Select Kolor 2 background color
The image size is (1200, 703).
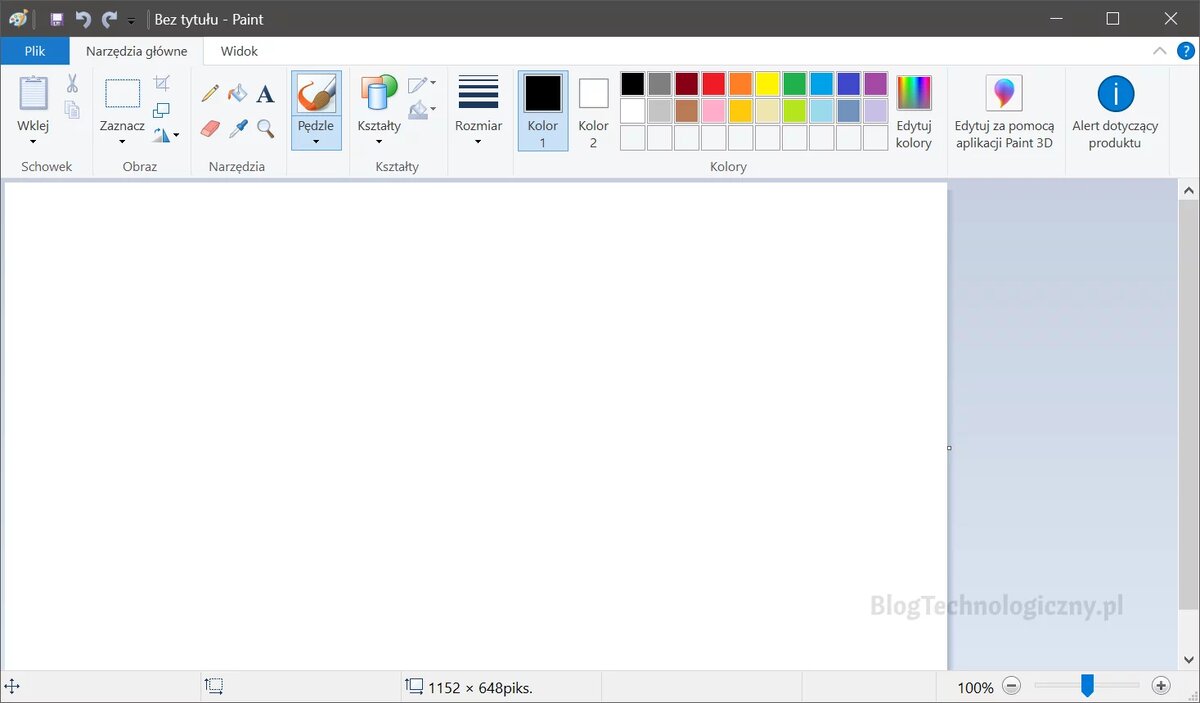click(x=593, y=111)
